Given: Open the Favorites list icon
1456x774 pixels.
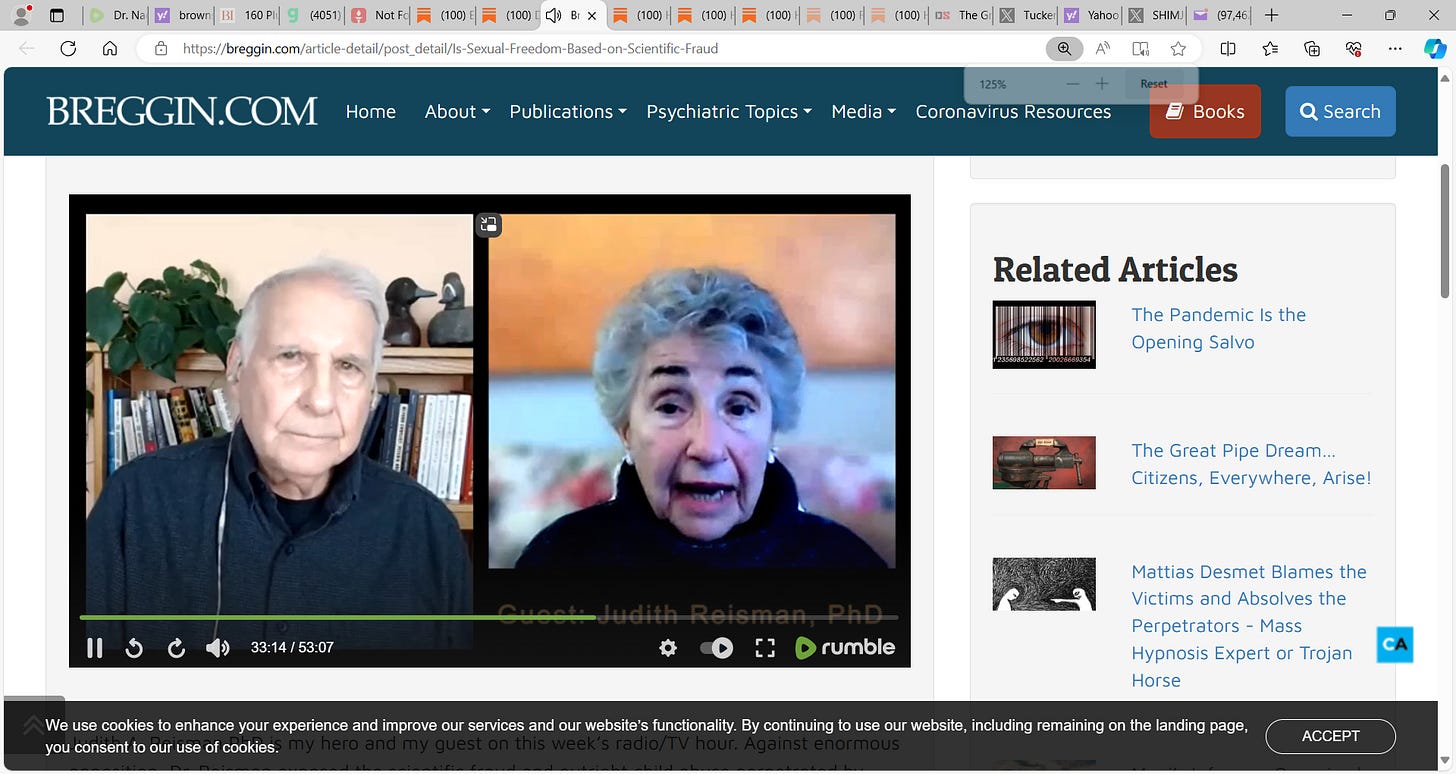Looking at the screenshot, I should point(1270,48).
